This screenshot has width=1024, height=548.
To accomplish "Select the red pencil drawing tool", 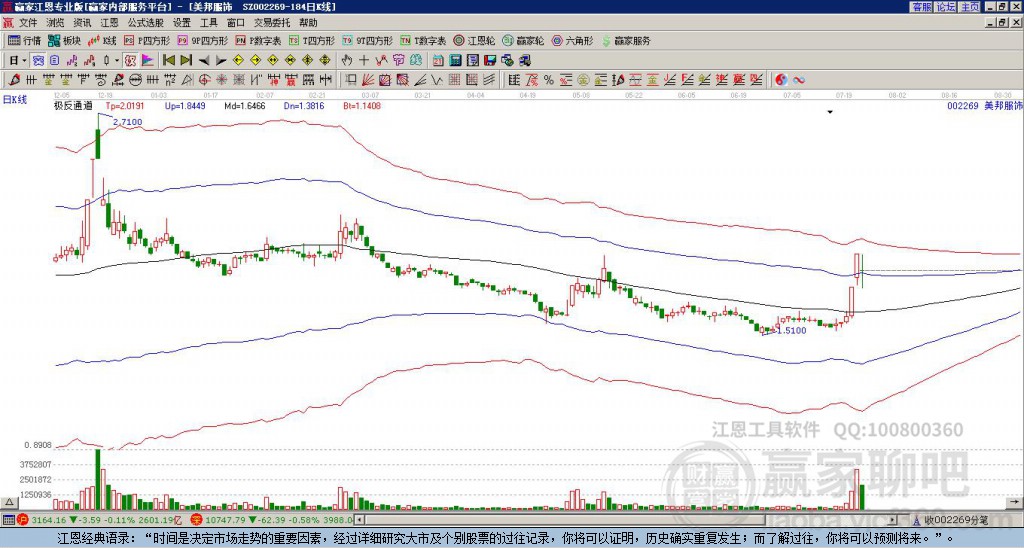I will tap(13, 80).
